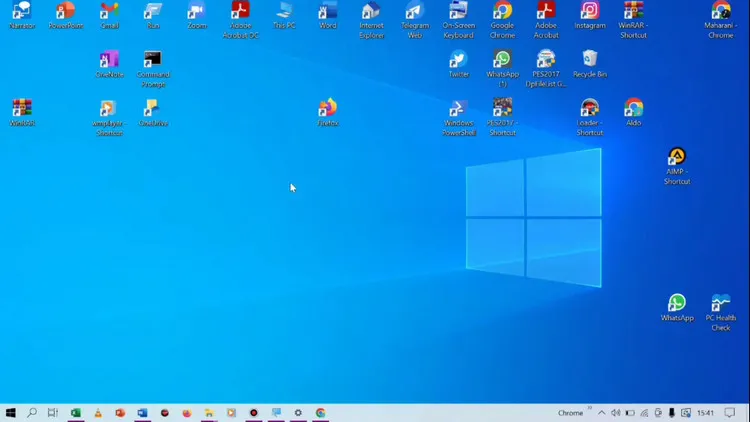Select the On-Screen Keyboard desktop icon

coord(458,20)
